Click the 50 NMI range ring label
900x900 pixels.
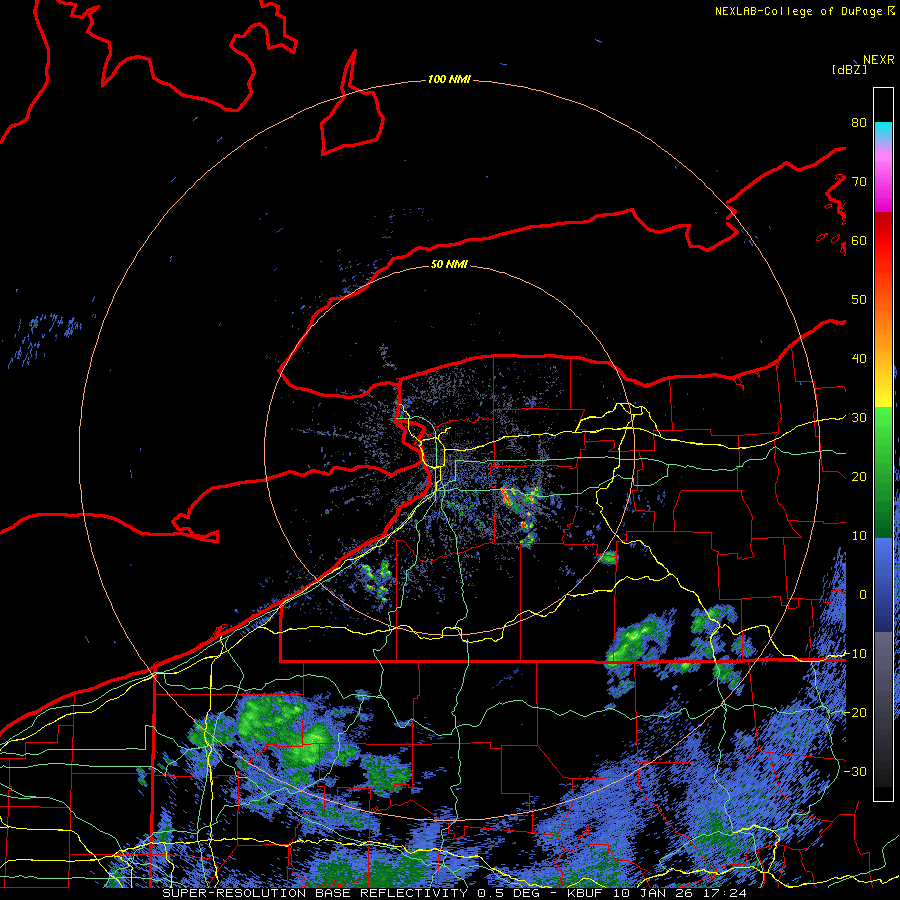pos(449,264)
